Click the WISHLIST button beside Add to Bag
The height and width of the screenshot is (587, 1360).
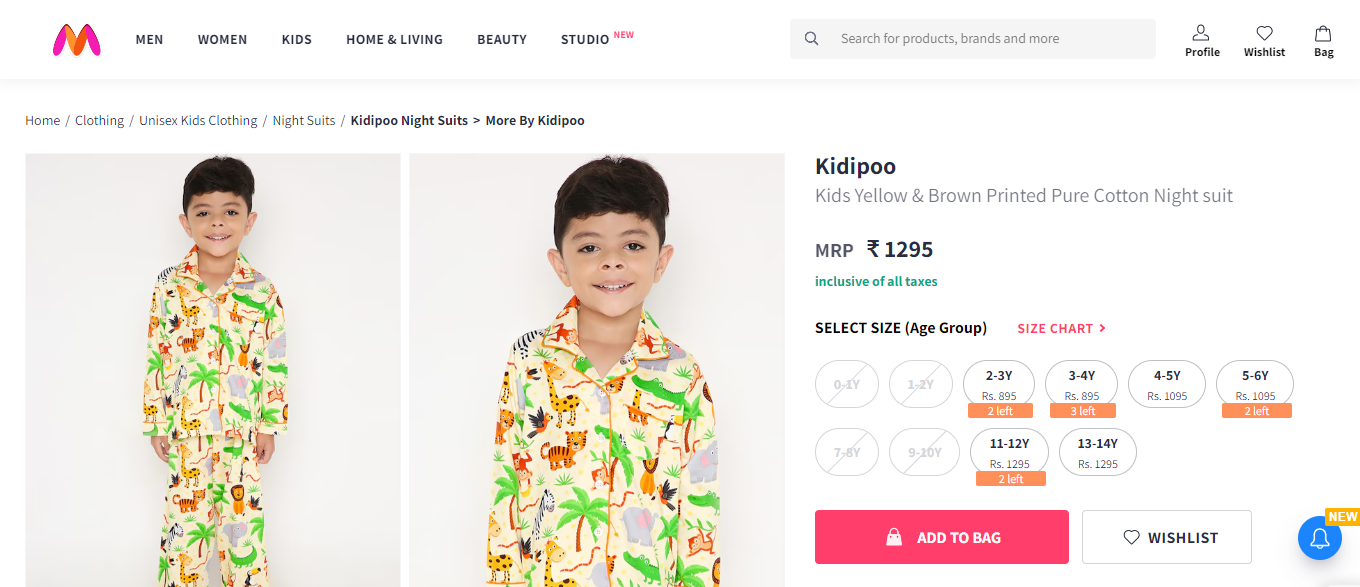click(1166, 537)
